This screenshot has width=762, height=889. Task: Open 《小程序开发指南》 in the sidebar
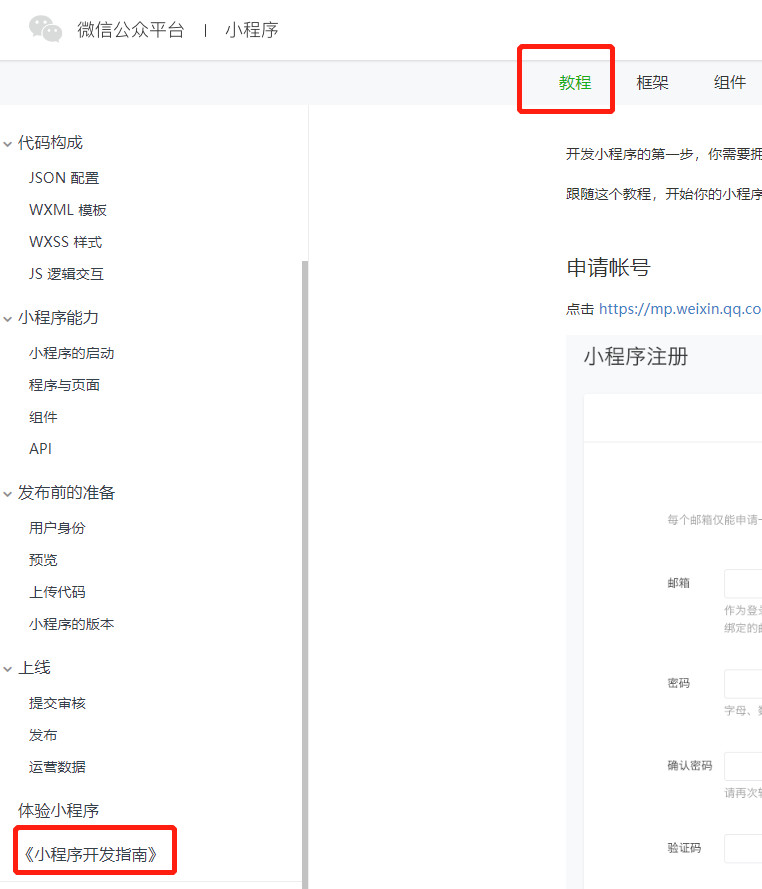pos(91,854)
